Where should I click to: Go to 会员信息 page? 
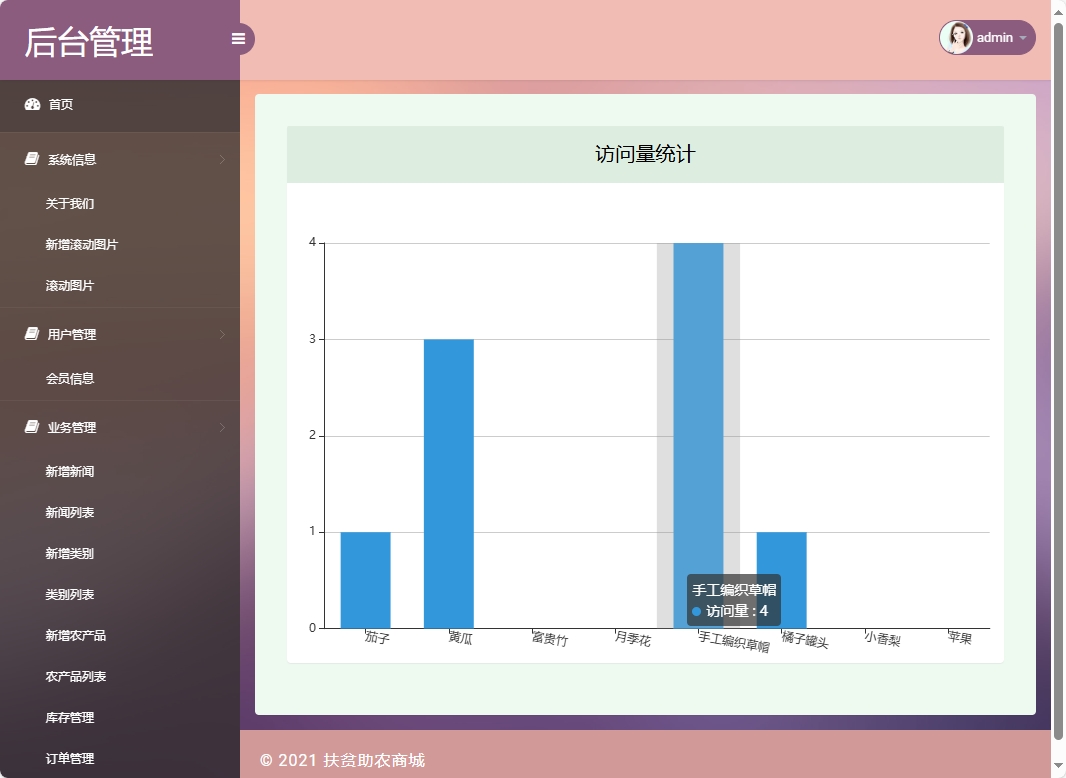point(70,378)
